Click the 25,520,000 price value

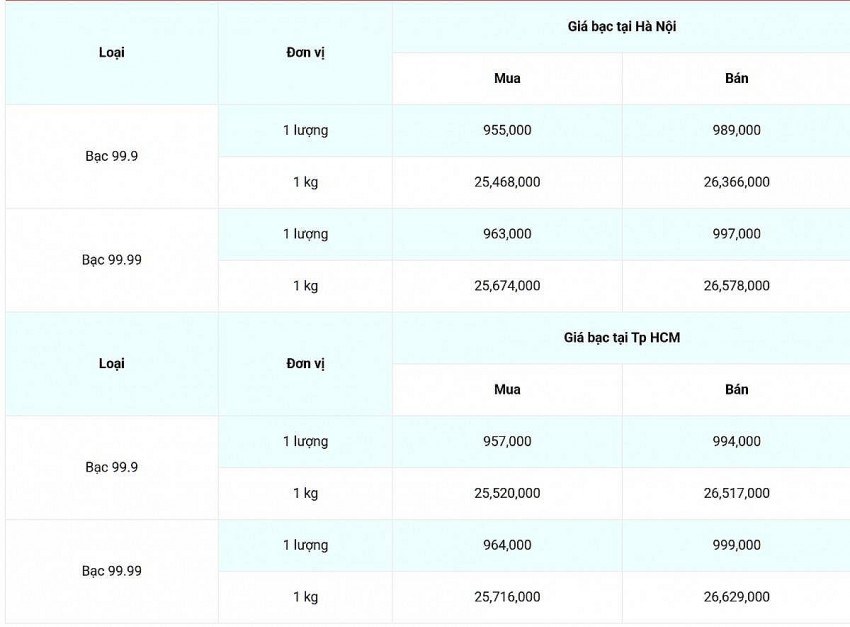(507, 493)
